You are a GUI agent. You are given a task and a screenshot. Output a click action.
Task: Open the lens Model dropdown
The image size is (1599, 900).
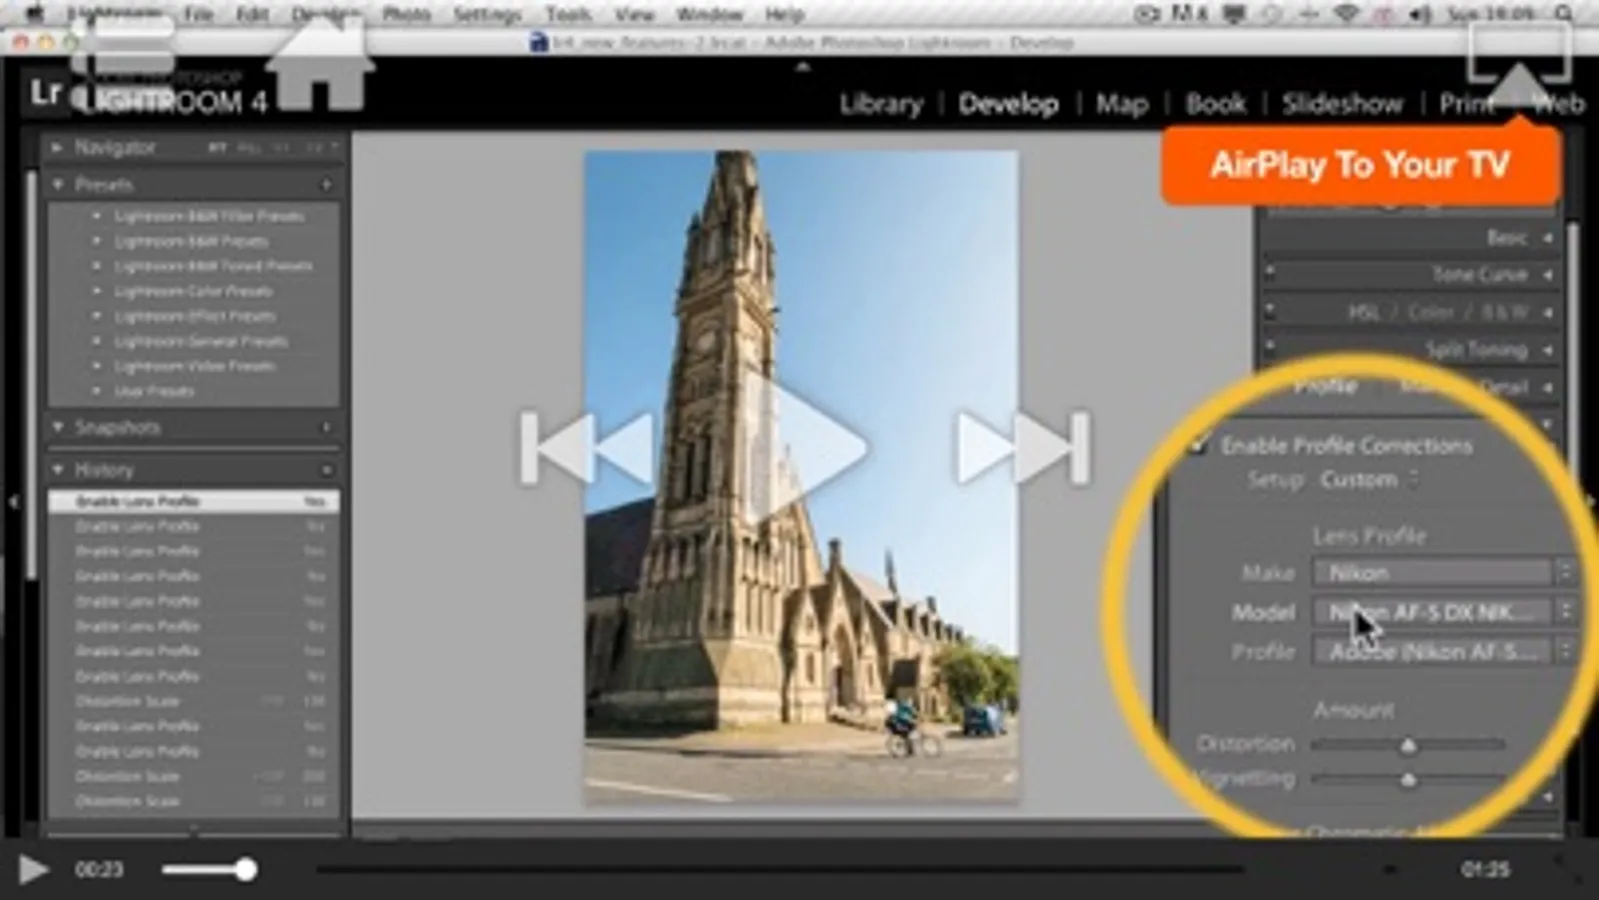click(x=1443, y=612)
